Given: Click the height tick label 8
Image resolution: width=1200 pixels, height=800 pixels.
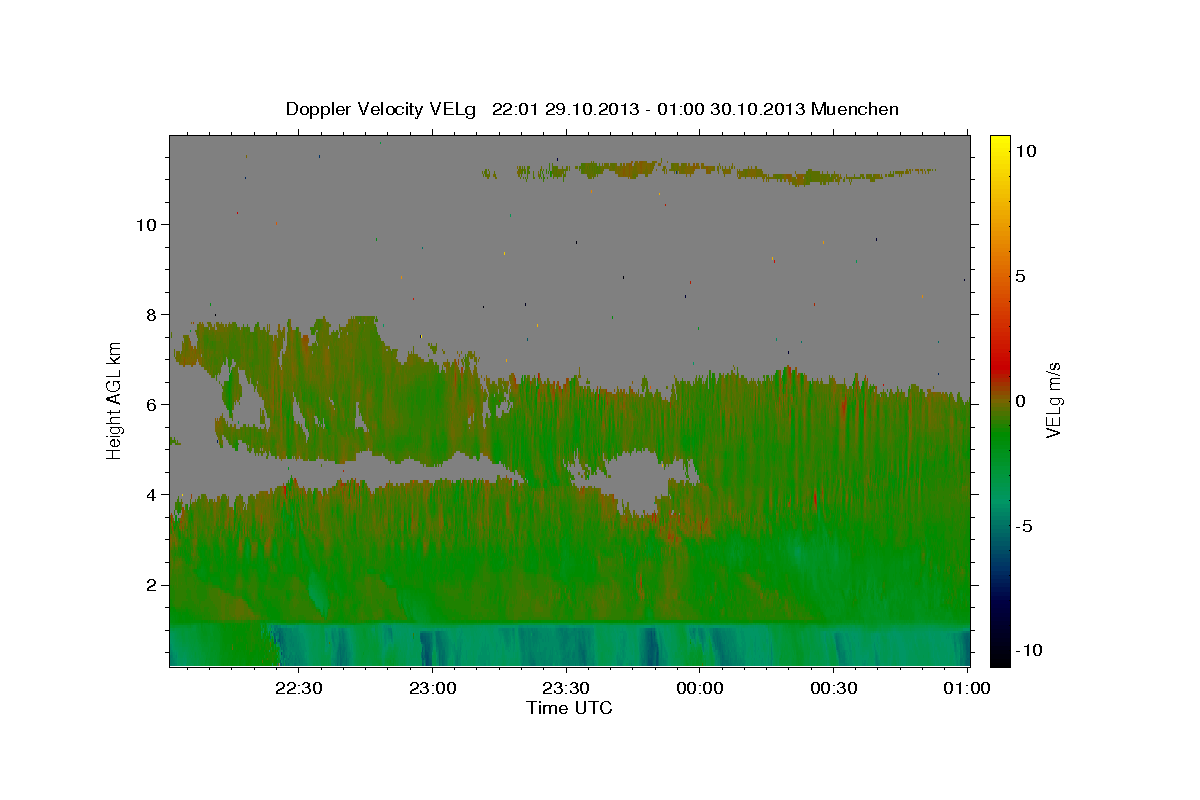Looking at the screenshot, I should point(150,314).
